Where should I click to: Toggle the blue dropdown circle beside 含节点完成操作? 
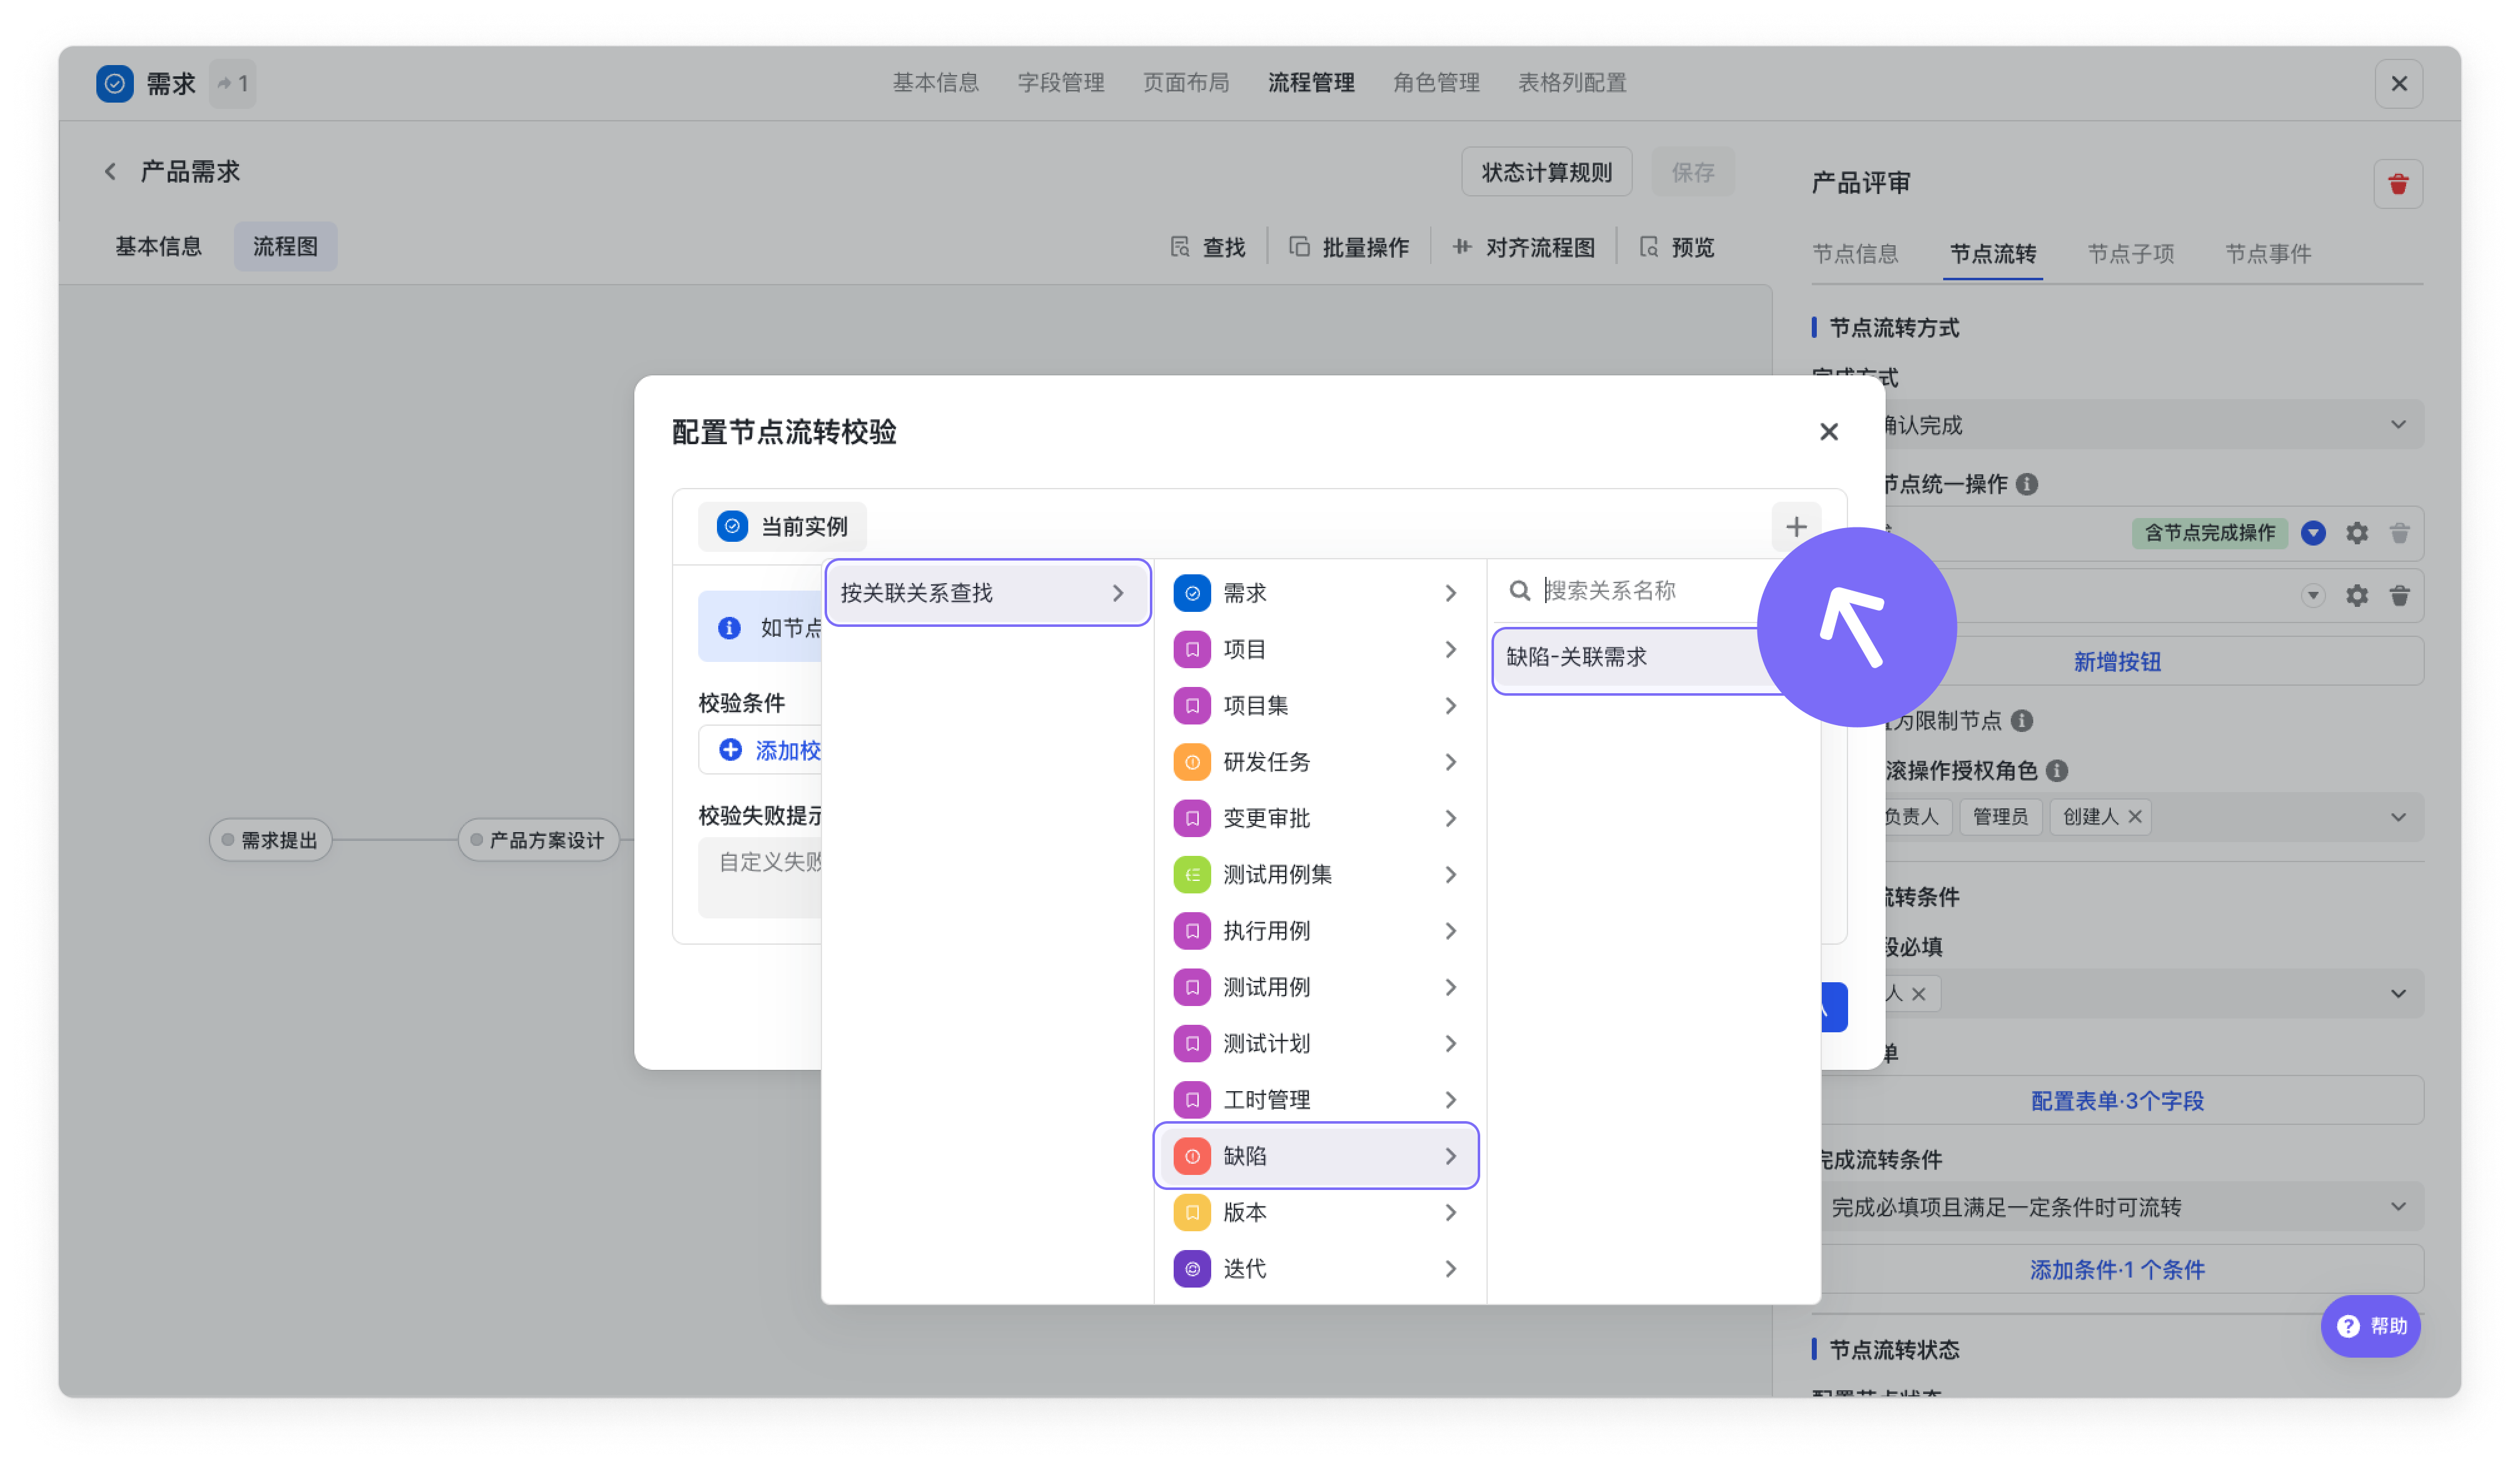[x=2313, y=533]
